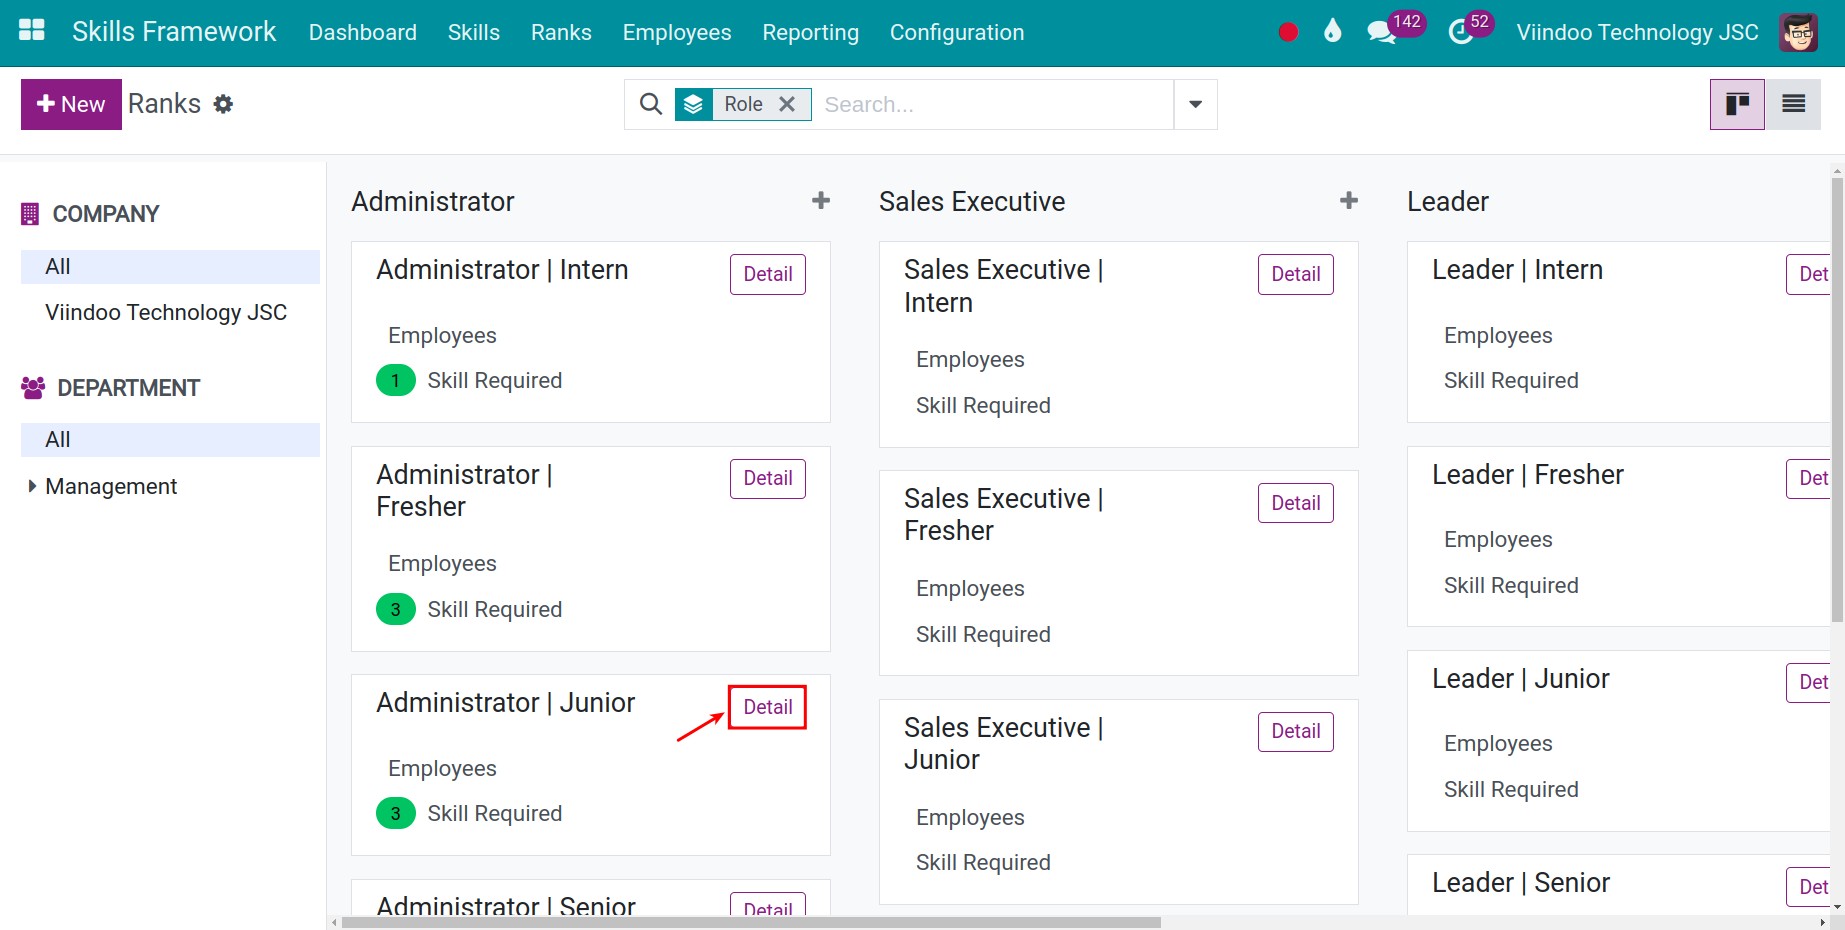
Task: Click the horizontal scrollbar at bottom
Action: point(751,922)
